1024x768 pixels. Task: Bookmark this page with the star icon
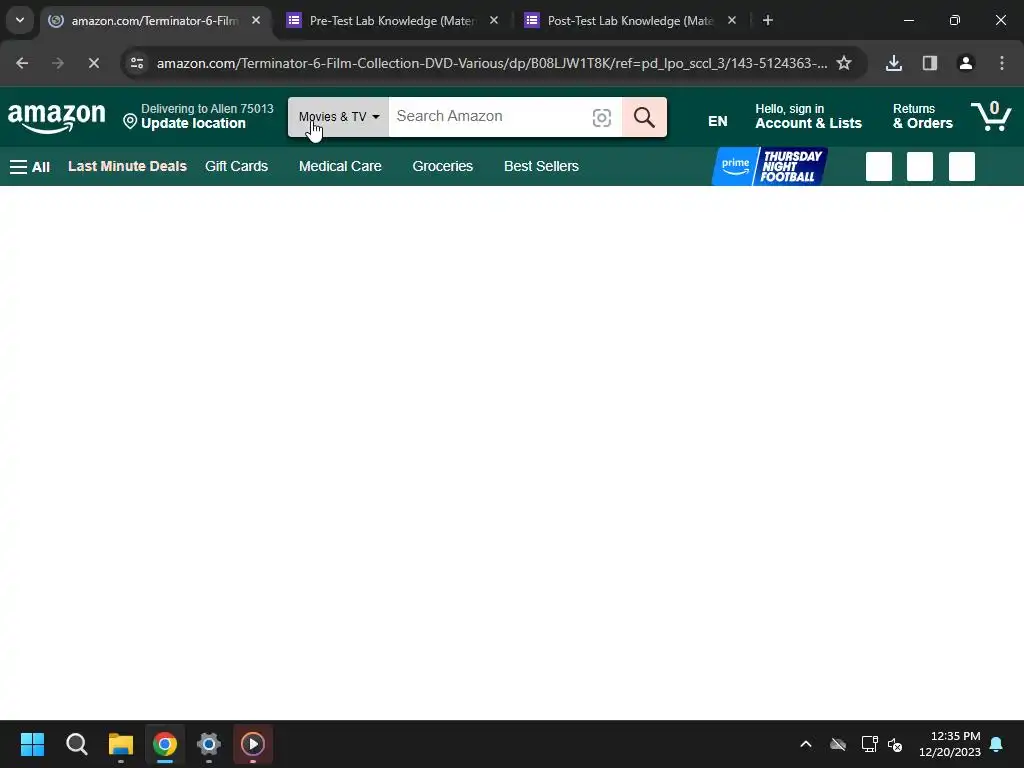click(844, 63)
